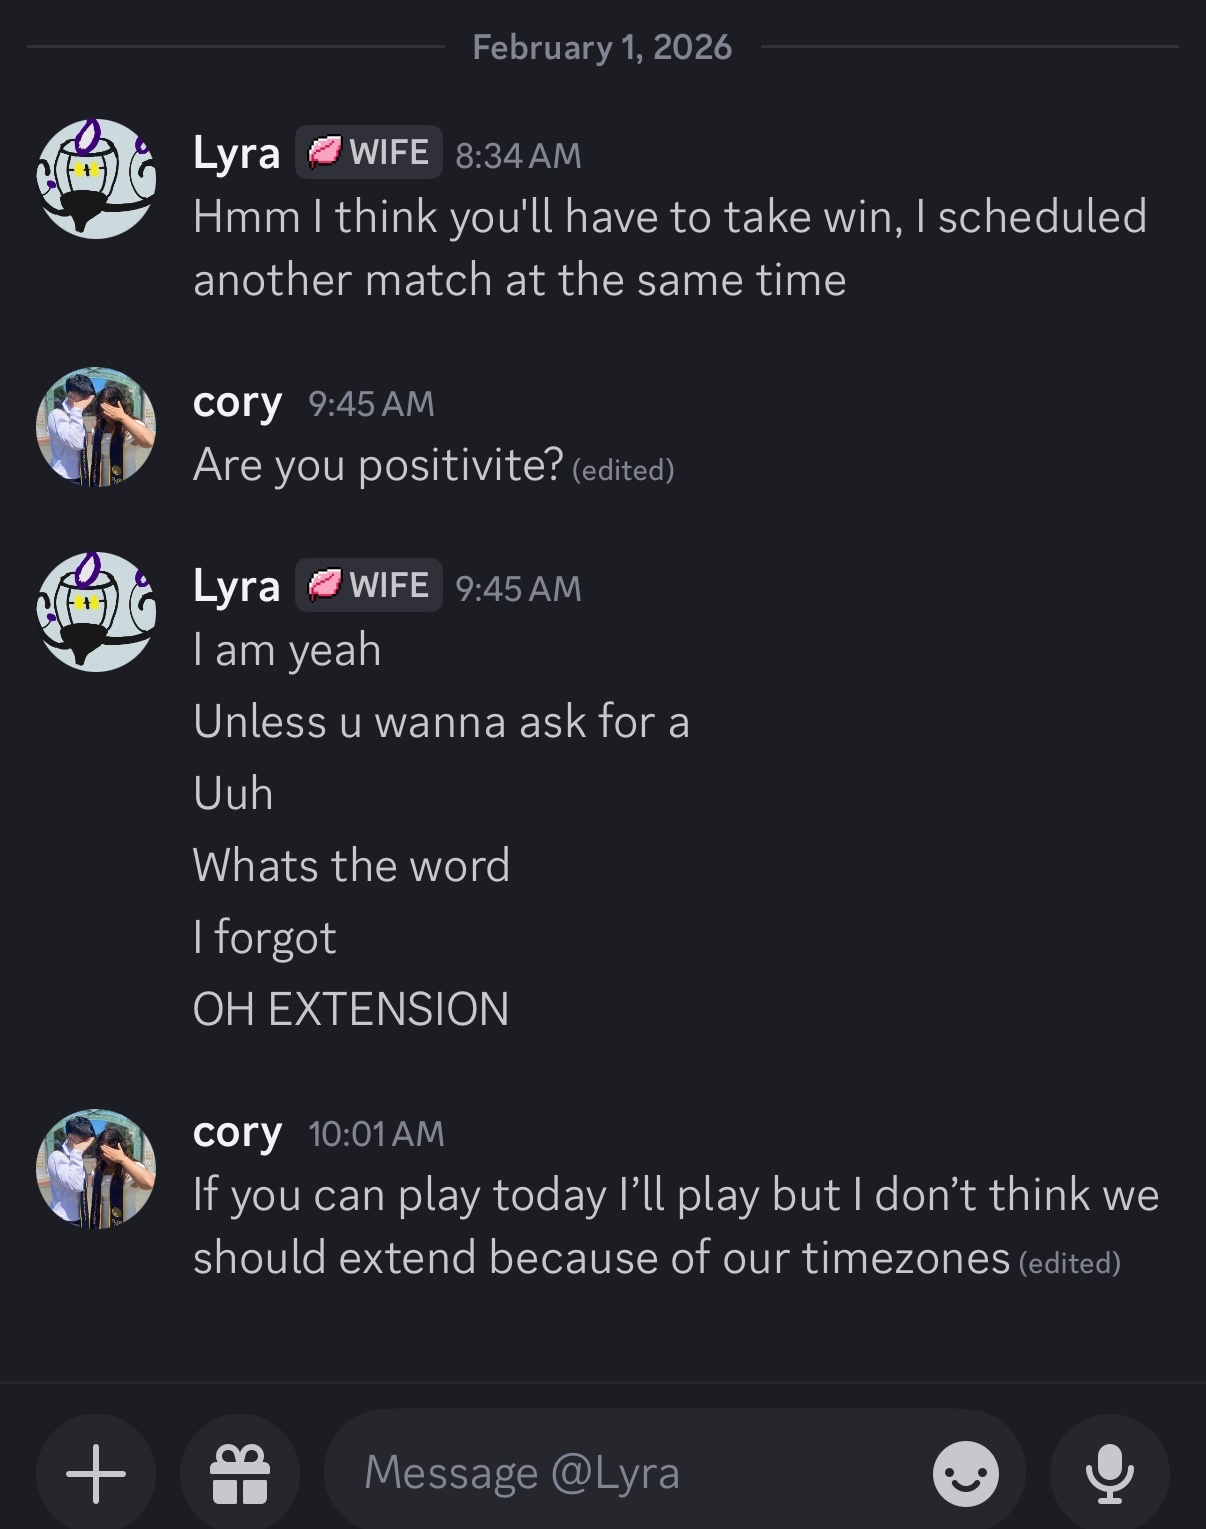
Task: Tap the WIFE tag on the 8:34 AM message
Action: coord(368,153)
